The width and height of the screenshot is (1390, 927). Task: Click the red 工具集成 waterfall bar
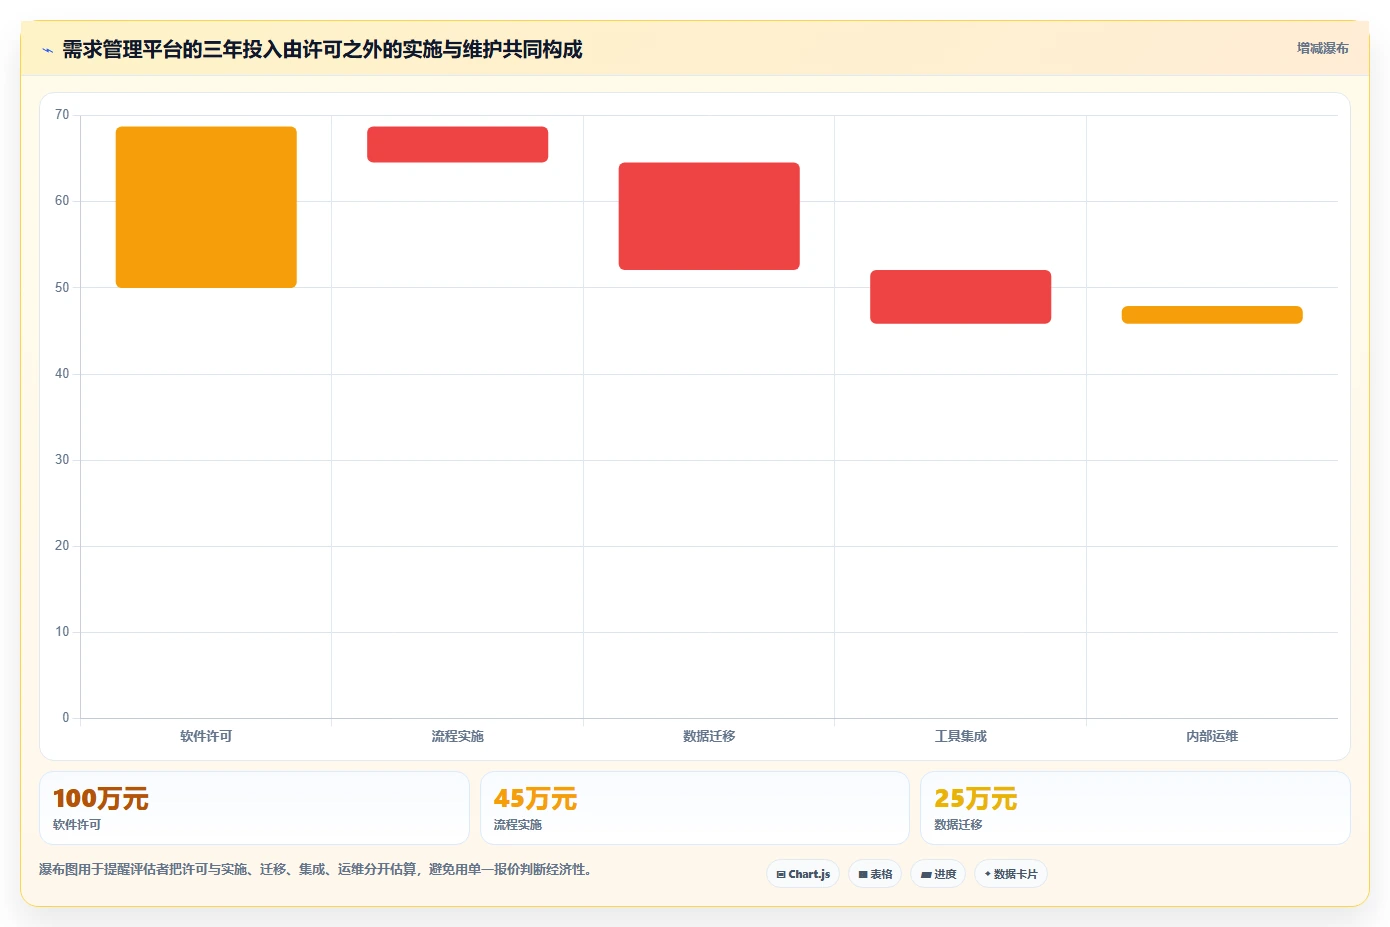point(960,297)
